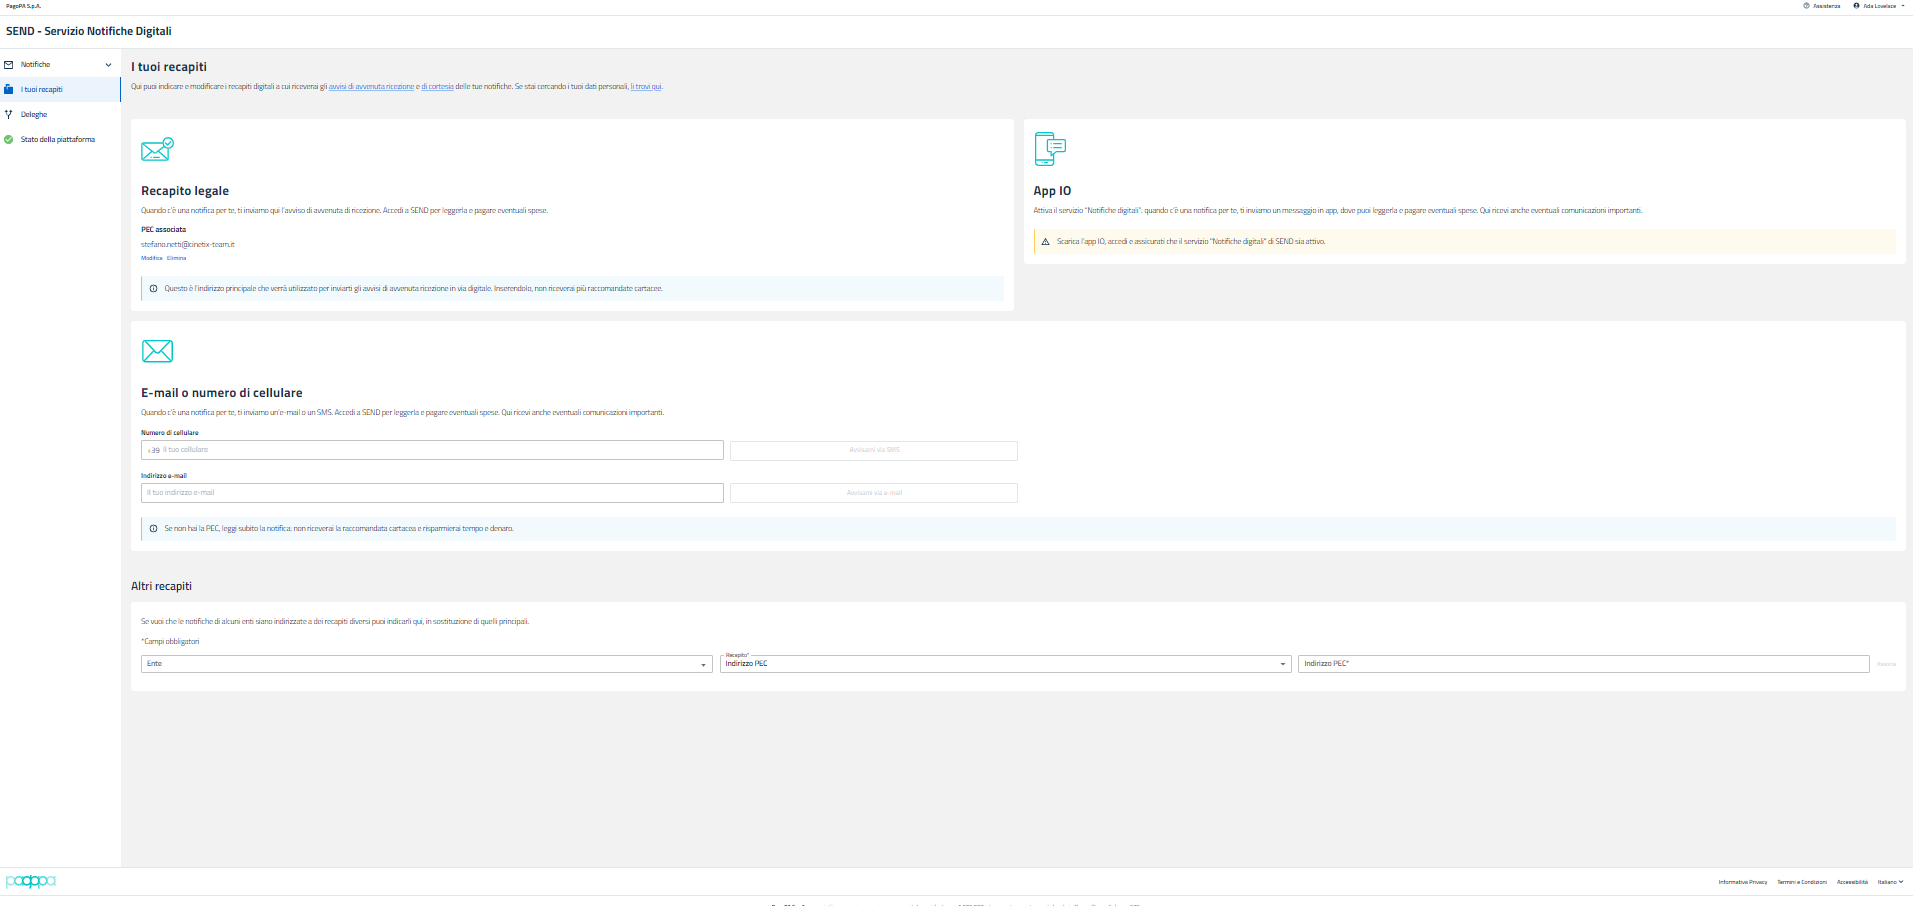Go to Stato della piattaforma menu item
Image resolution: width=1913 pixels, height=906 pixels.
click(58, 140)
